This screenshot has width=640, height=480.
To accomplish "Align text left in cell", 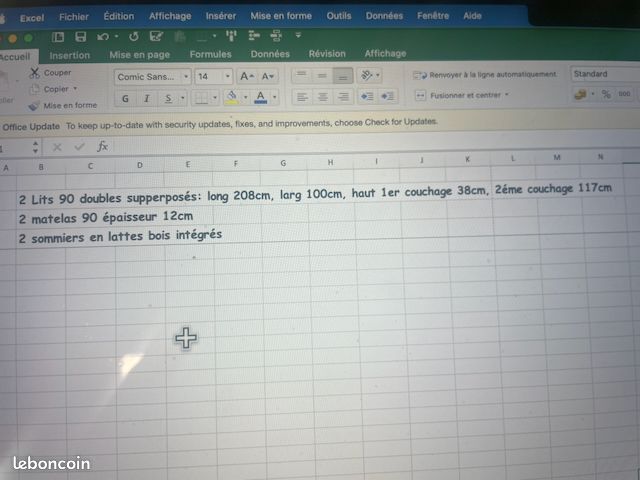I will (x=302, y=97).
